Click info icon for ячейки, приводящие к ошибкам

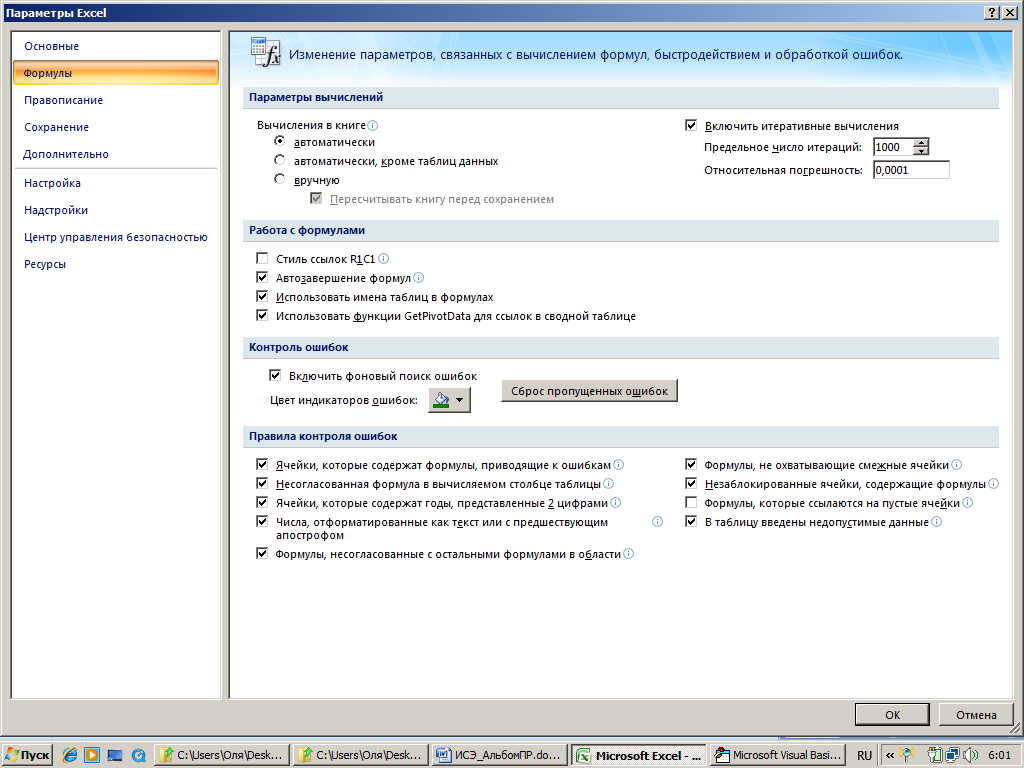click(x=618, y=465)
